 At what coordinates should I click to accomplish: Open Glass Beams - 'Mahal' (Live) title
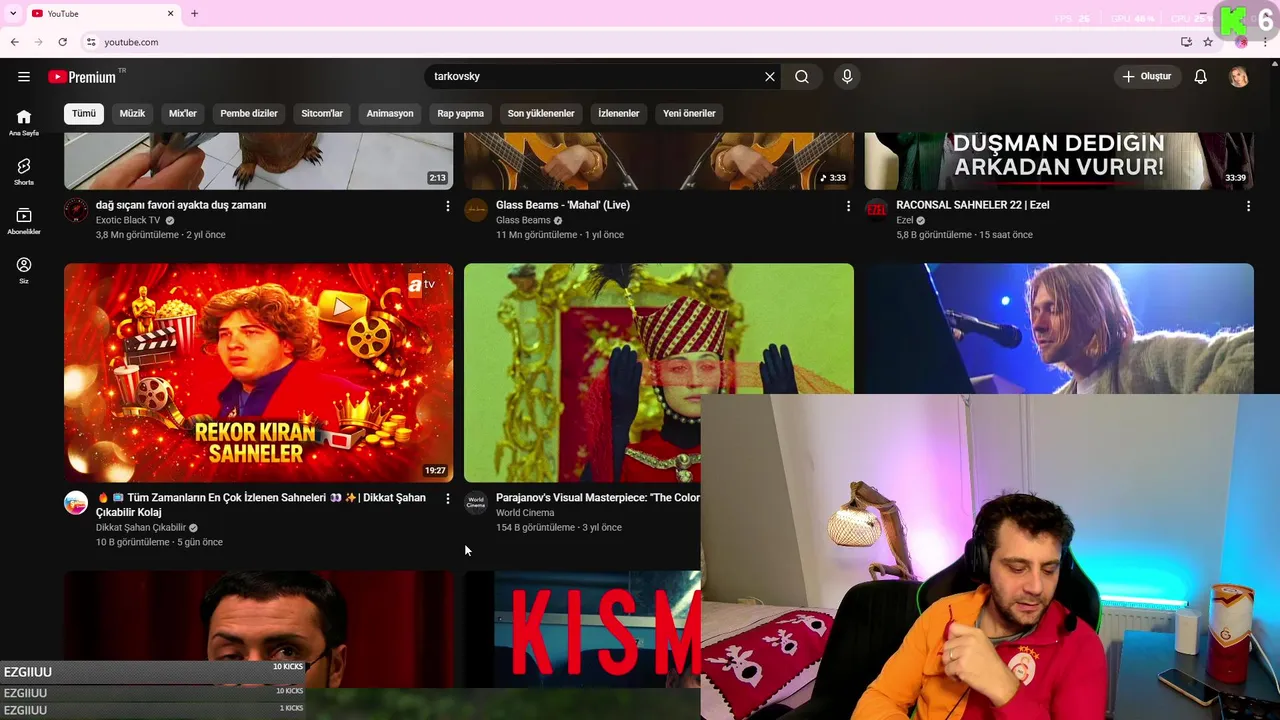click(x=563, y=205)
